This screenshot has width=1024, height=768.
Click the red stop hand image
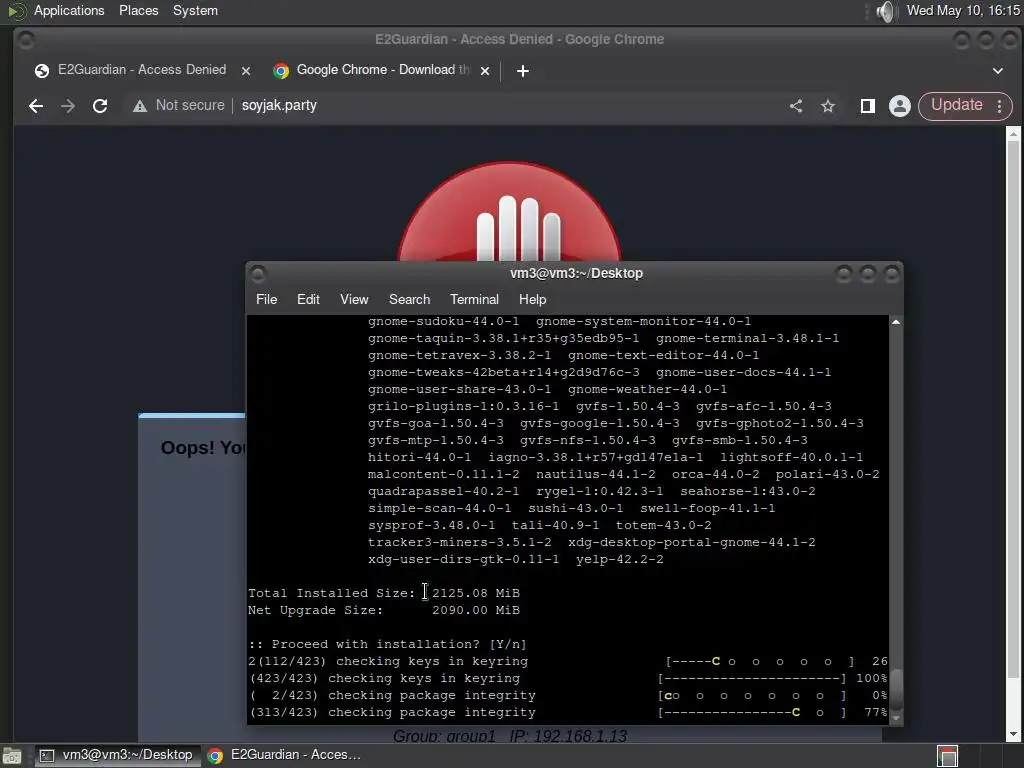pyautogui.click(x=509, y=212)
